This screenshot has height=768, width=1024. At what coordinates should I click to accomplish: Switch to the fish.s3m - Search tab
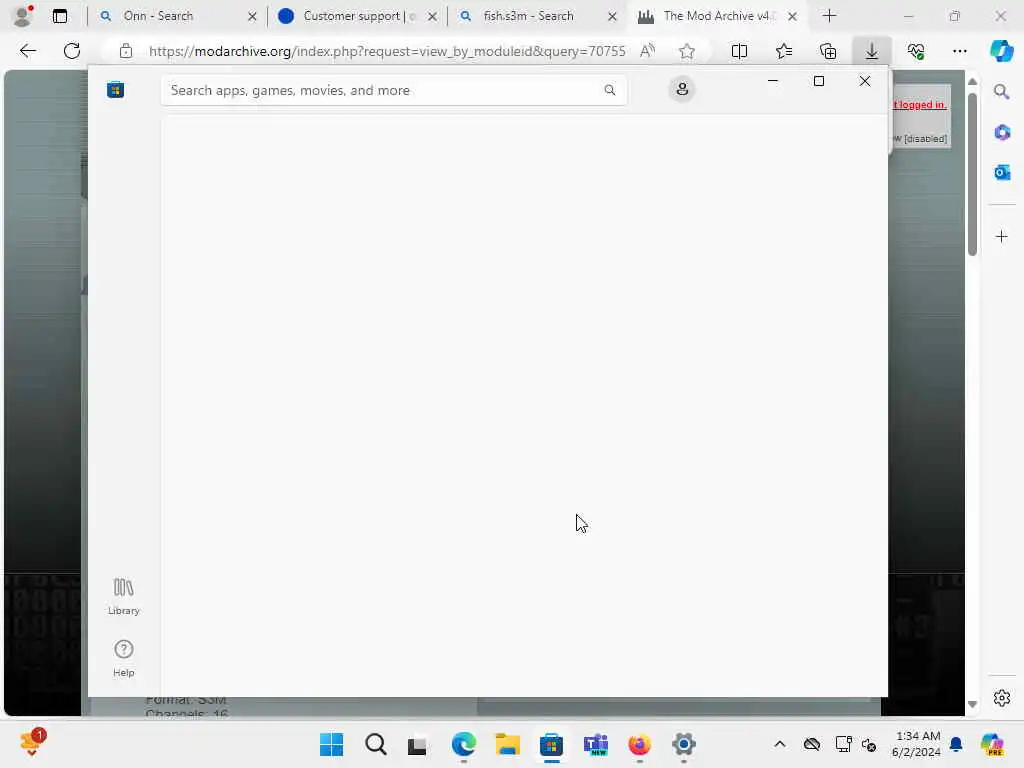click(528, 16)
